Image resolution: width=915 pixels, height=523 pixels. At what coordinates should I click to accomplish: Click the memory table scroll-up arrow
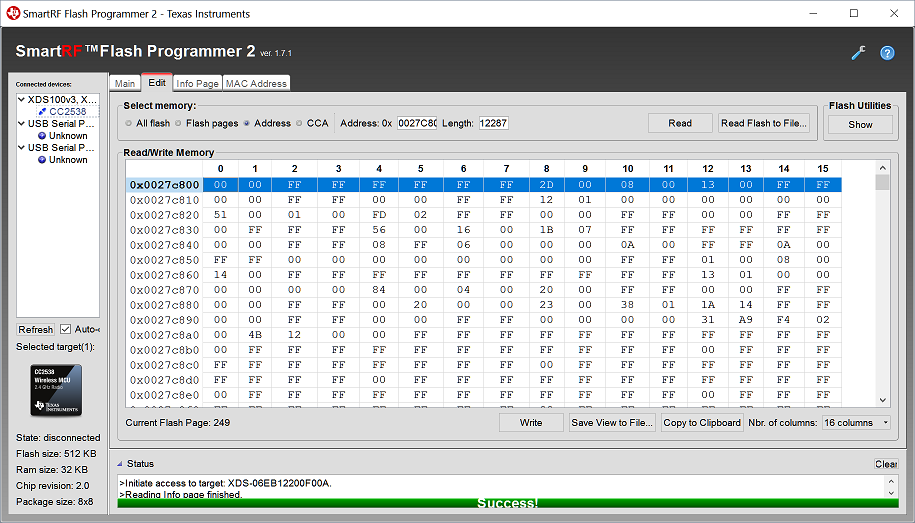click(882, 168)
